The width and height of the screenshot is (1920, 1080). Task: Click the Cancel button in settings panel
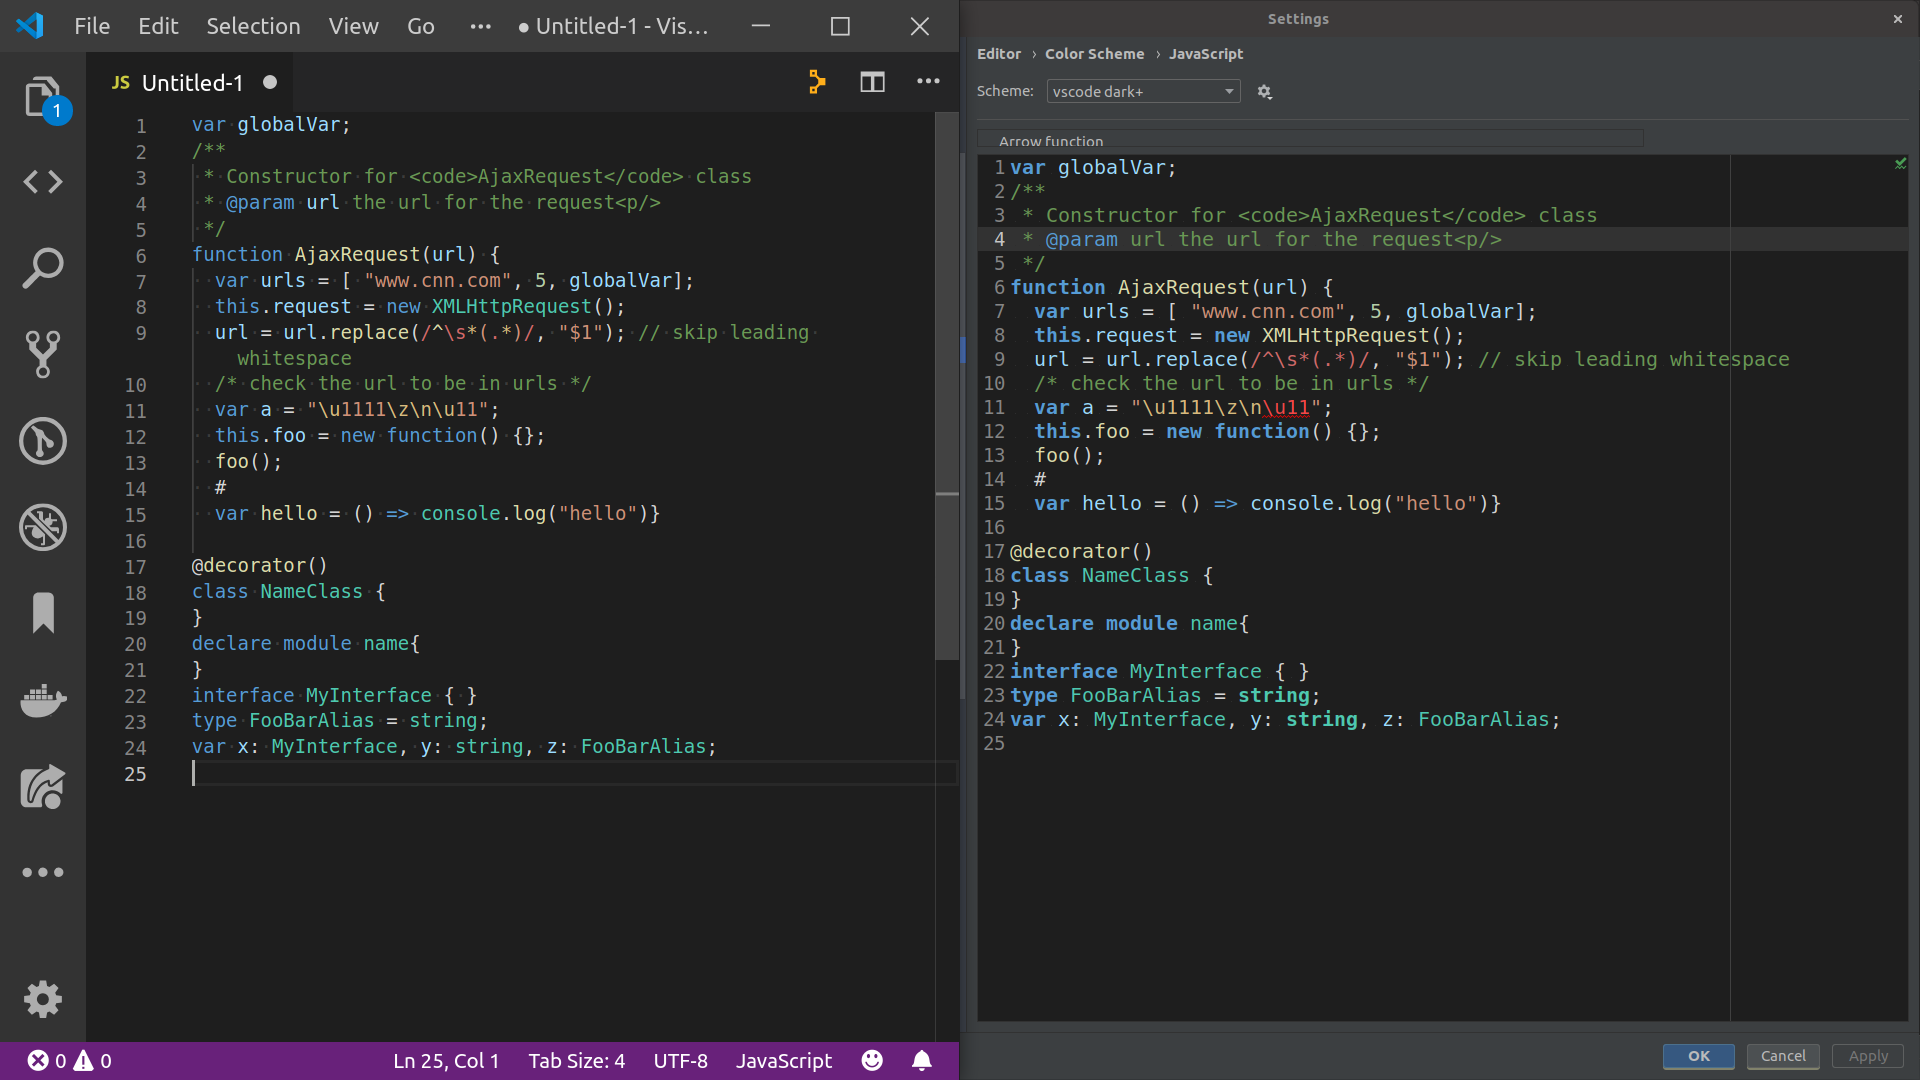pyautogui.click(x=1783, y=1055)
